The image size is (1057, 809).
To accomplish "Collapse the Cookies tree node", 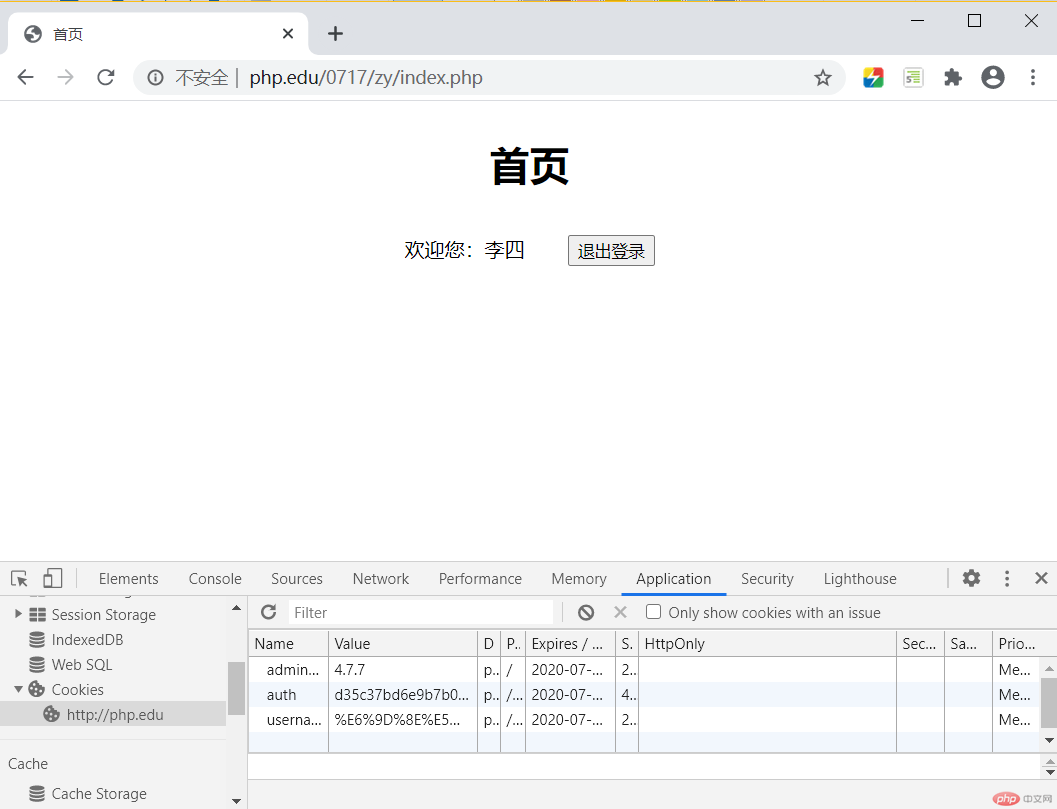I will point(18,689).
